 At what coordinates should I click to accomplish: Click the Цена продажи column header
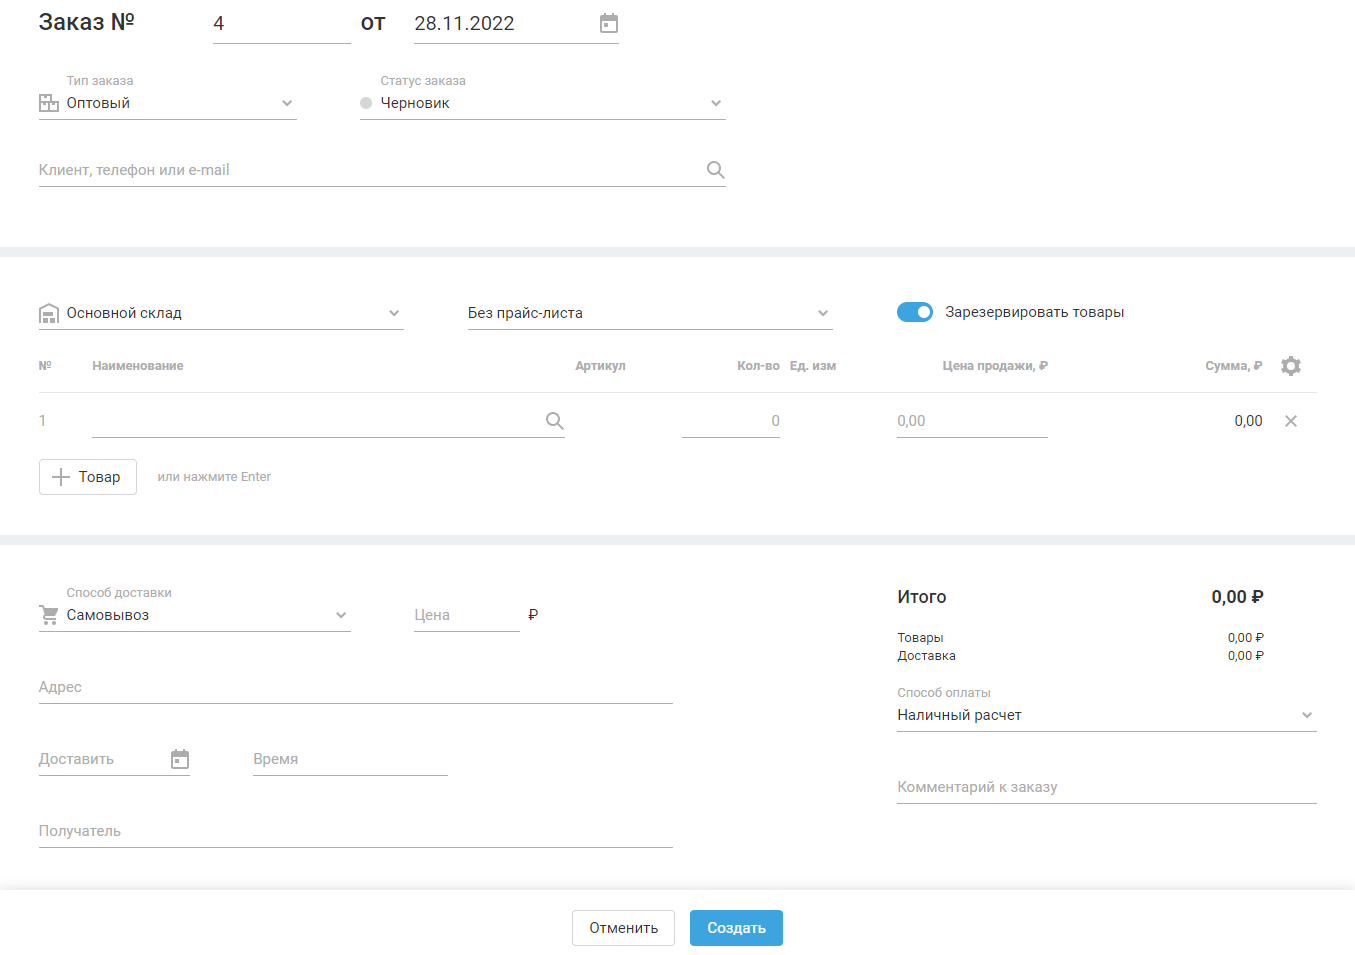[995, 366]
